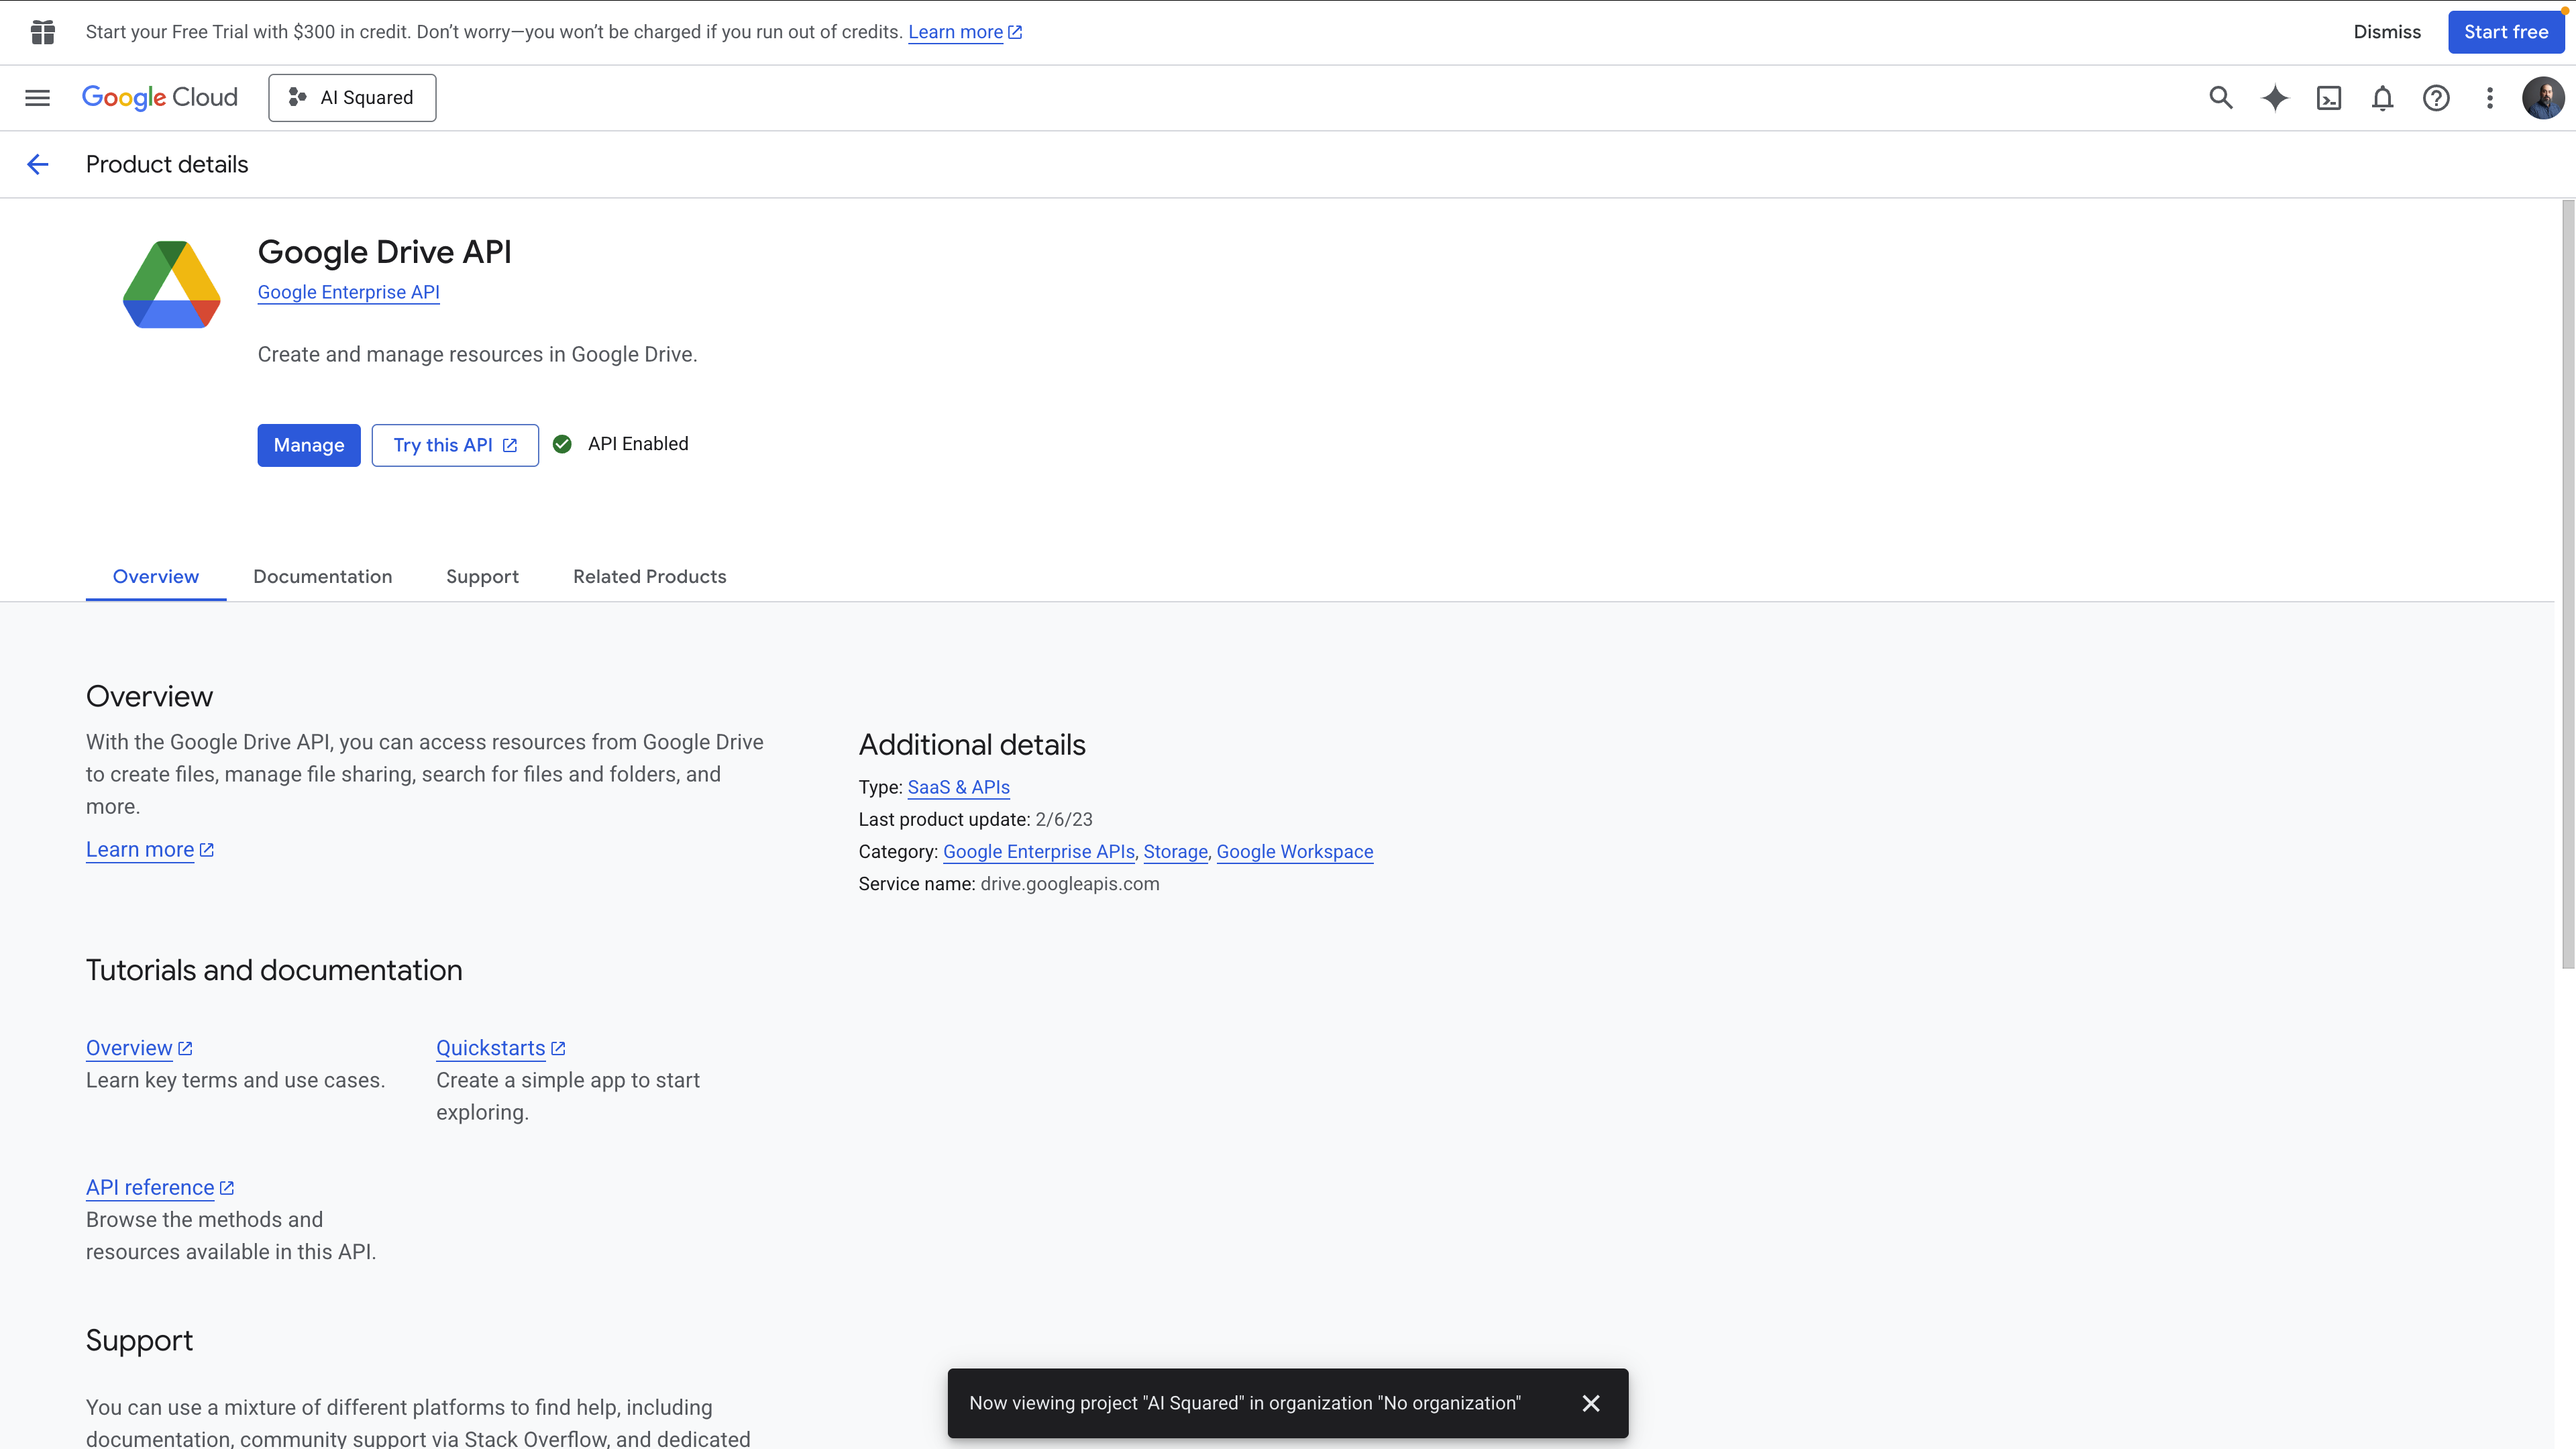Image resolution: width=2576 pixels, height=1449 pixels.
Task: Open the AI Squared project picker
Action: 352,98
